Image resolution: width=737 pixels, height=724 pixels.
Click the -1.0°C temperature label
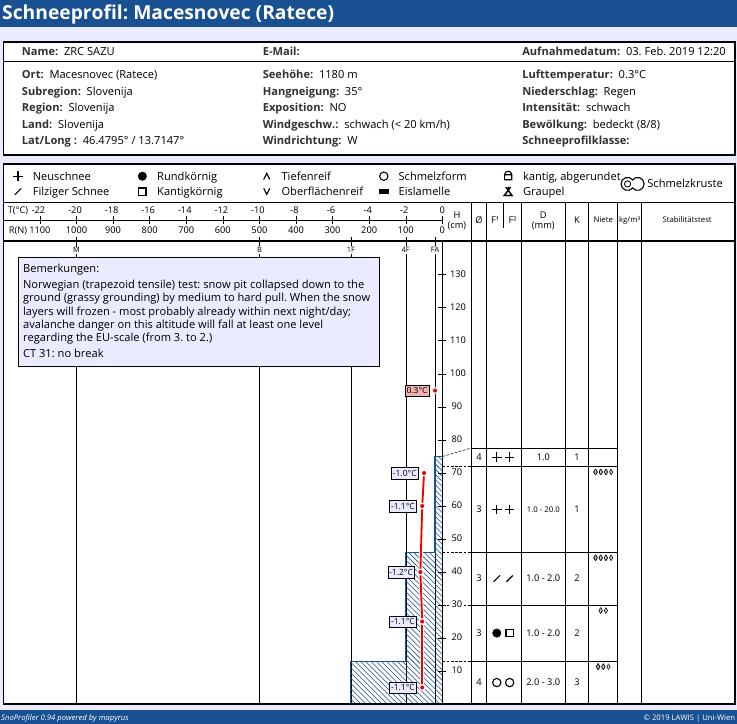(x=405, y=473)
